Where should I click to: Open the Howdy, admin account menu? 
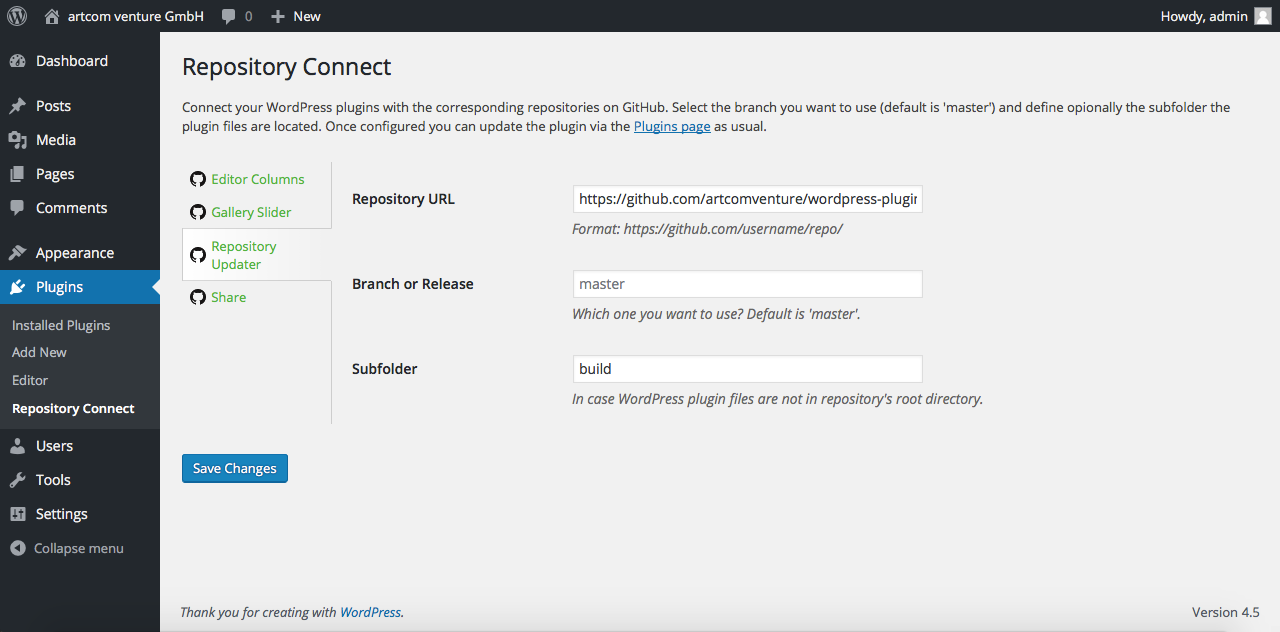click(1216, 16)
